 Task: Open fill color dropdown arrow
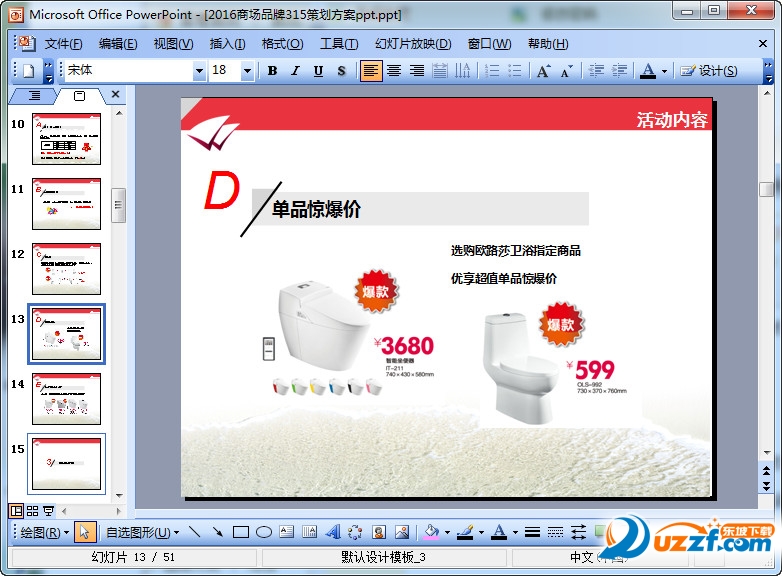447,533
